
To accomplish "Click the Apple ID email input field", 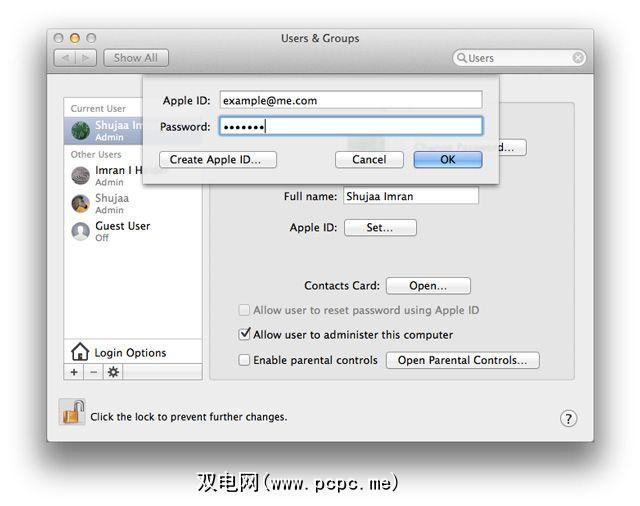I will pyautogui.click(x=351, y=100).
